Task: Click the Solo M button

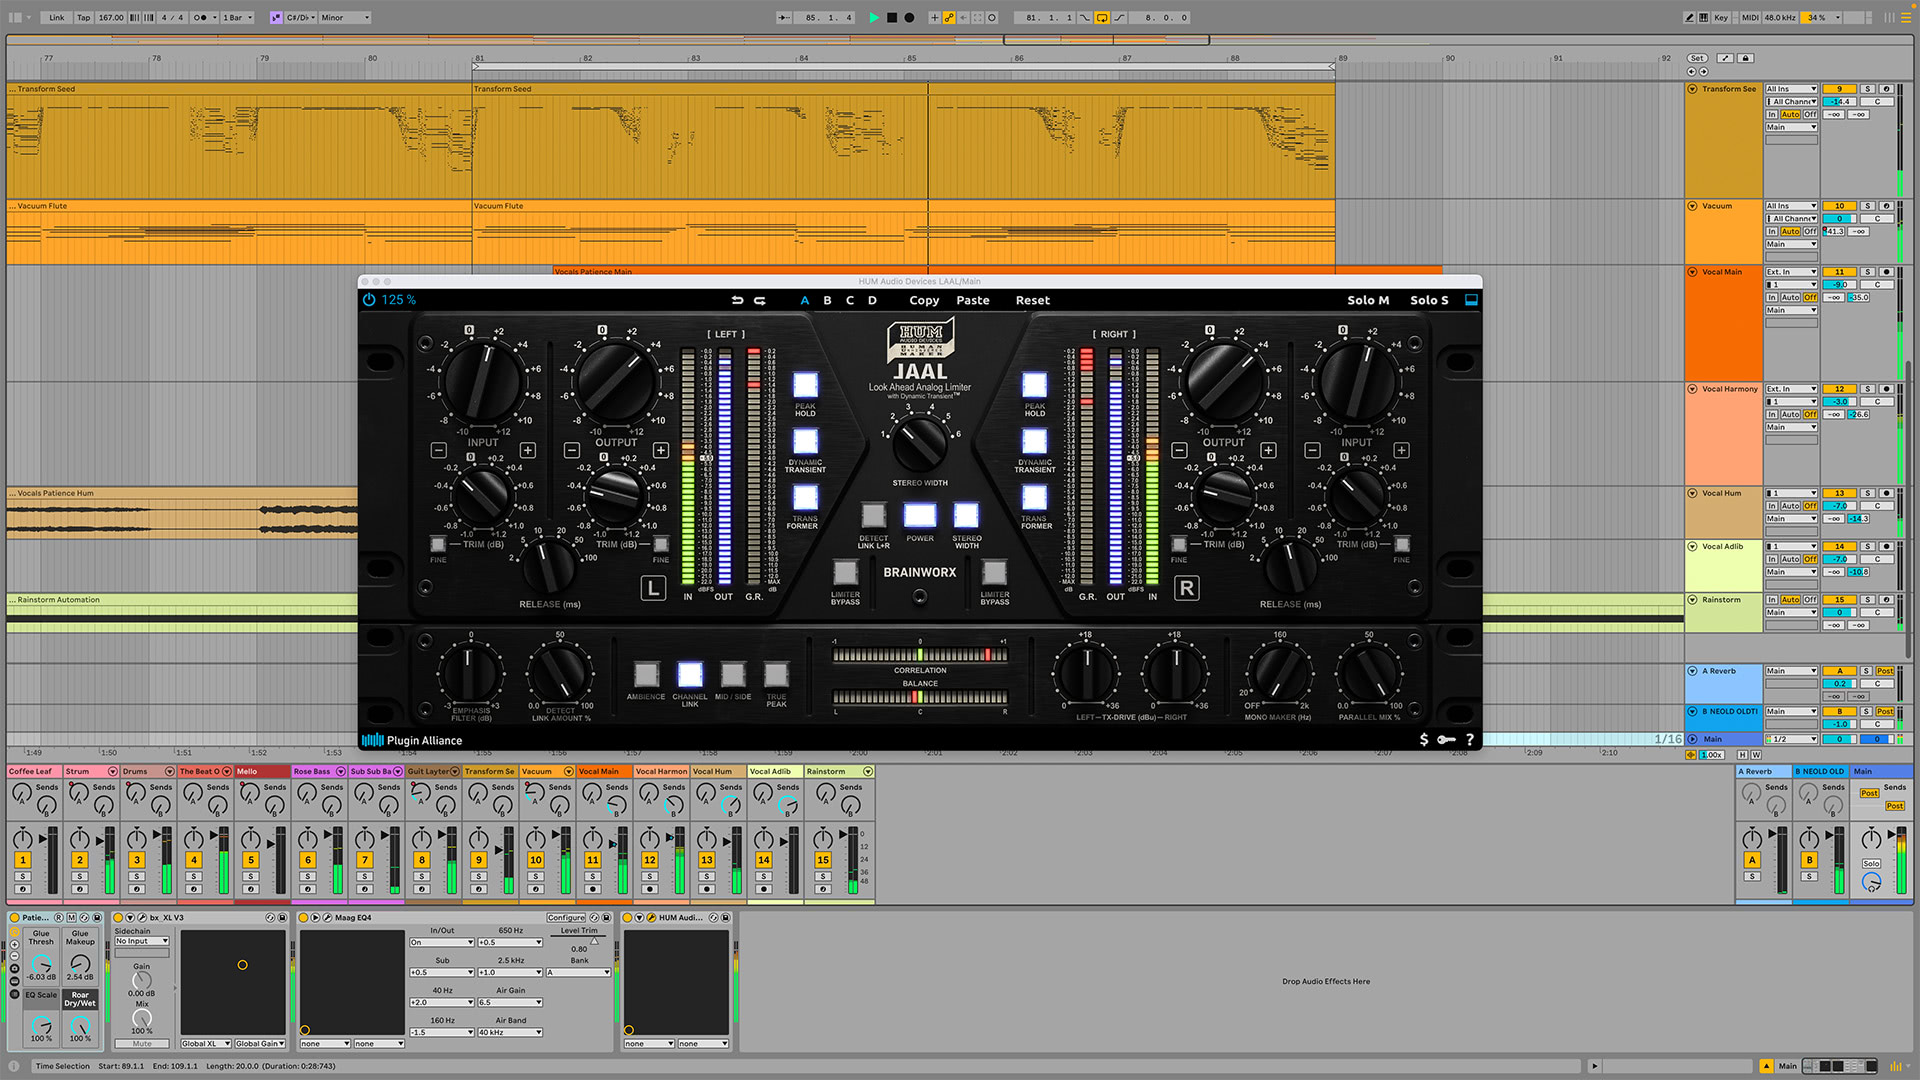Action: click(x=1367, y=300)
